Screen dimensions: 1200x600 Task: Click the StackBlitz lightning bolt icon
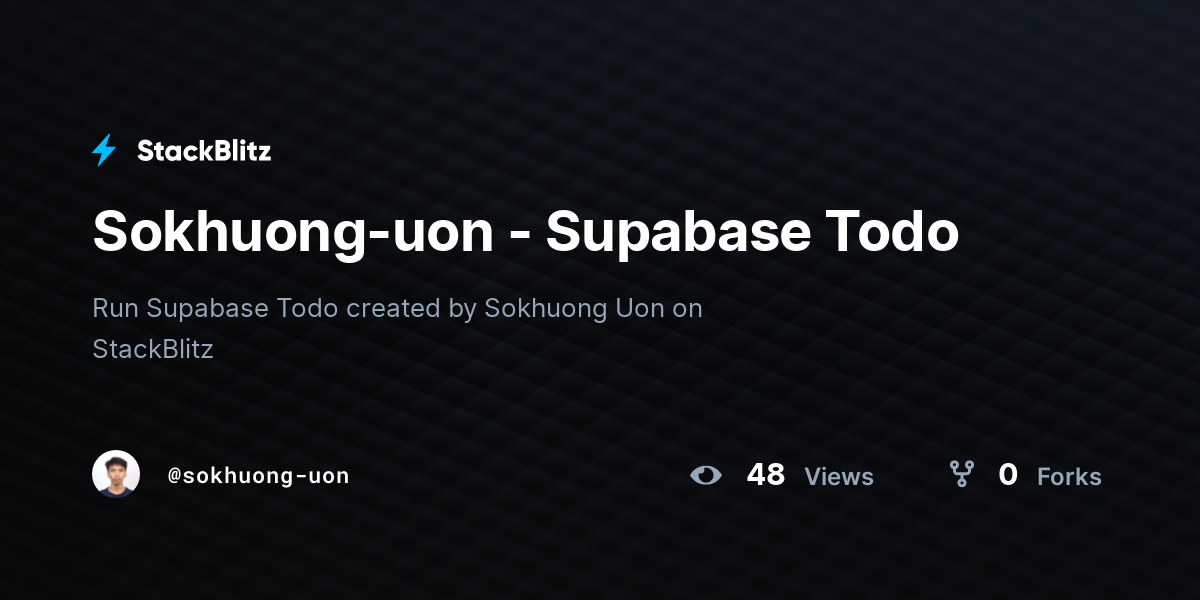click(x=104, y=150)
